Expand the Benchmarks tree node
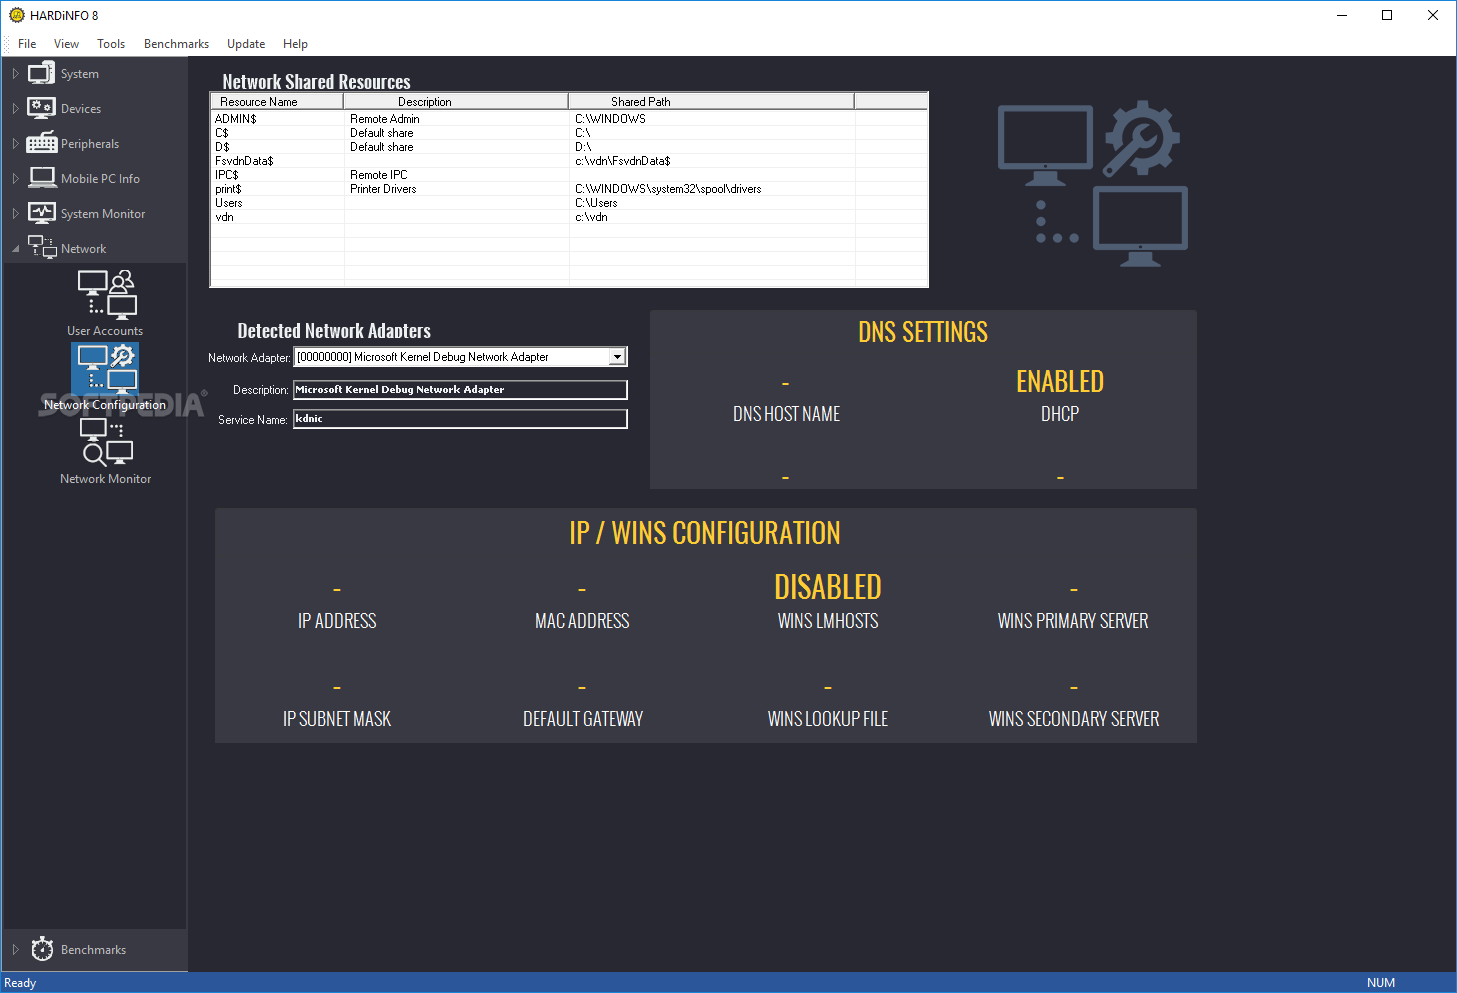This screenshot has height=993, width=1457. (15, 950)
